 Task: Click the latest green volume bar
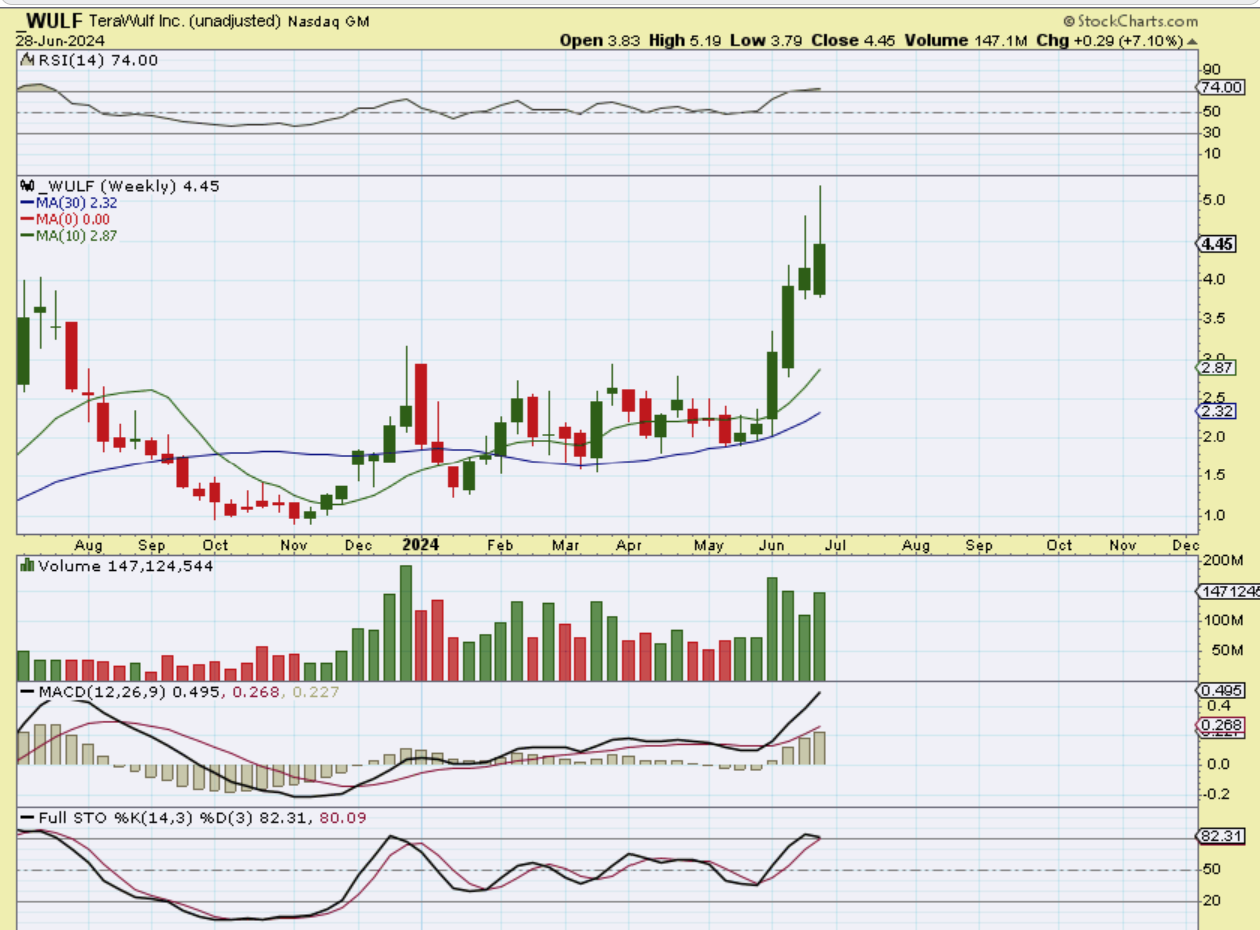pyautogui.click(x=820, y=636)
